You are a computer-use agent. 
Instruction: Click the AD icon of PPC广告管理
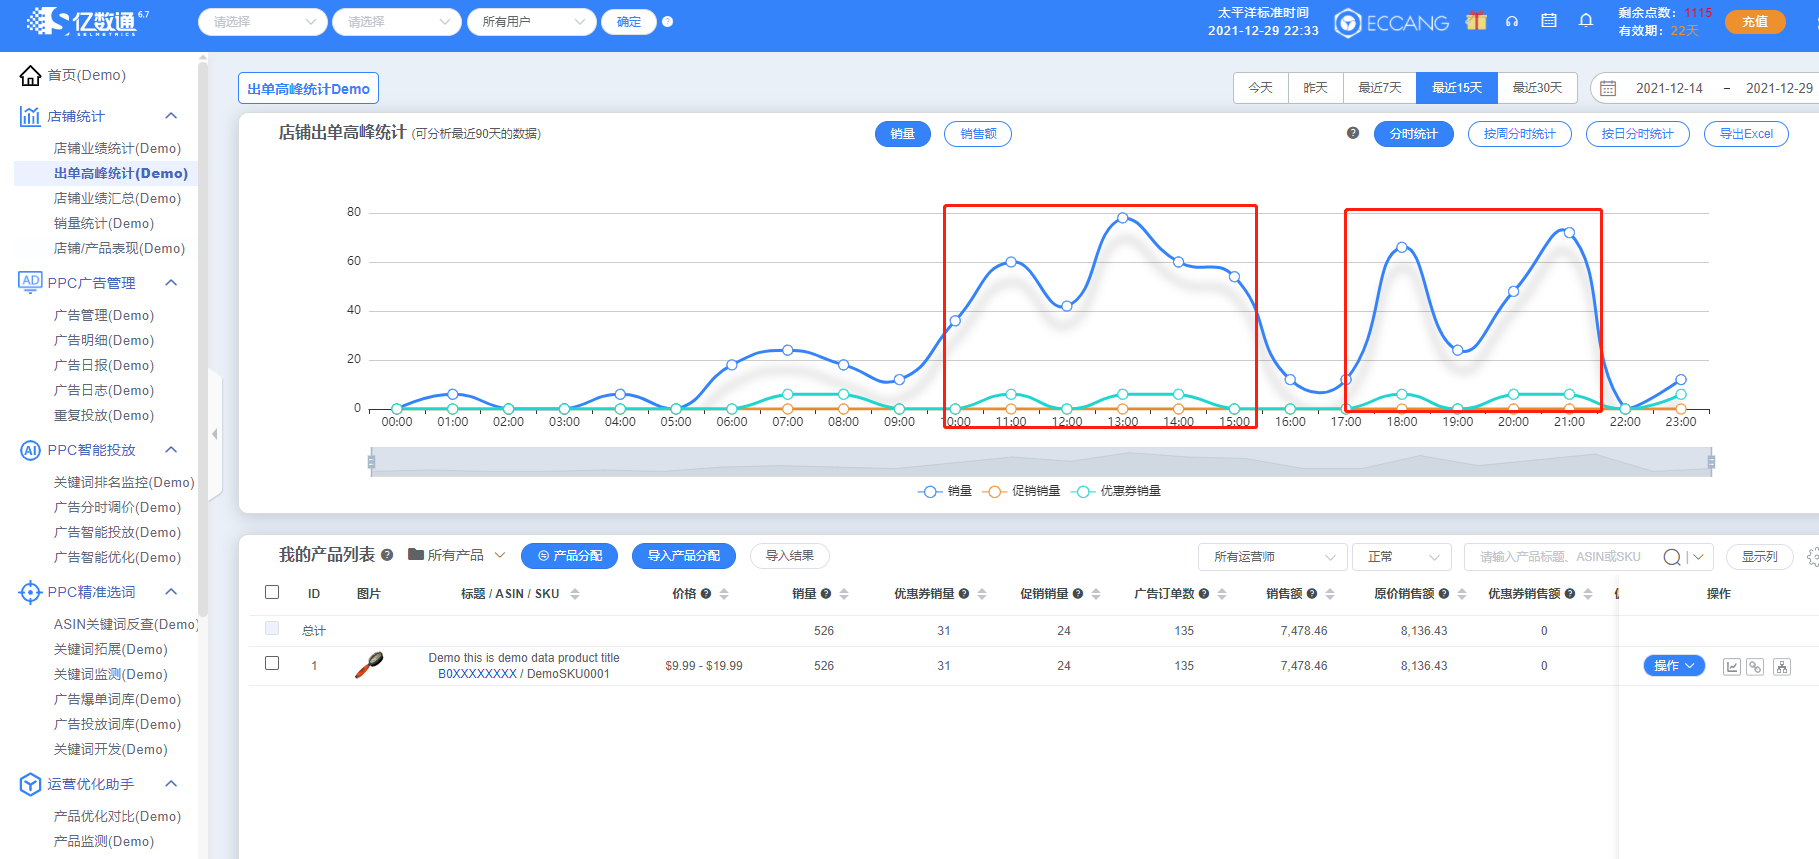[30, 282]
